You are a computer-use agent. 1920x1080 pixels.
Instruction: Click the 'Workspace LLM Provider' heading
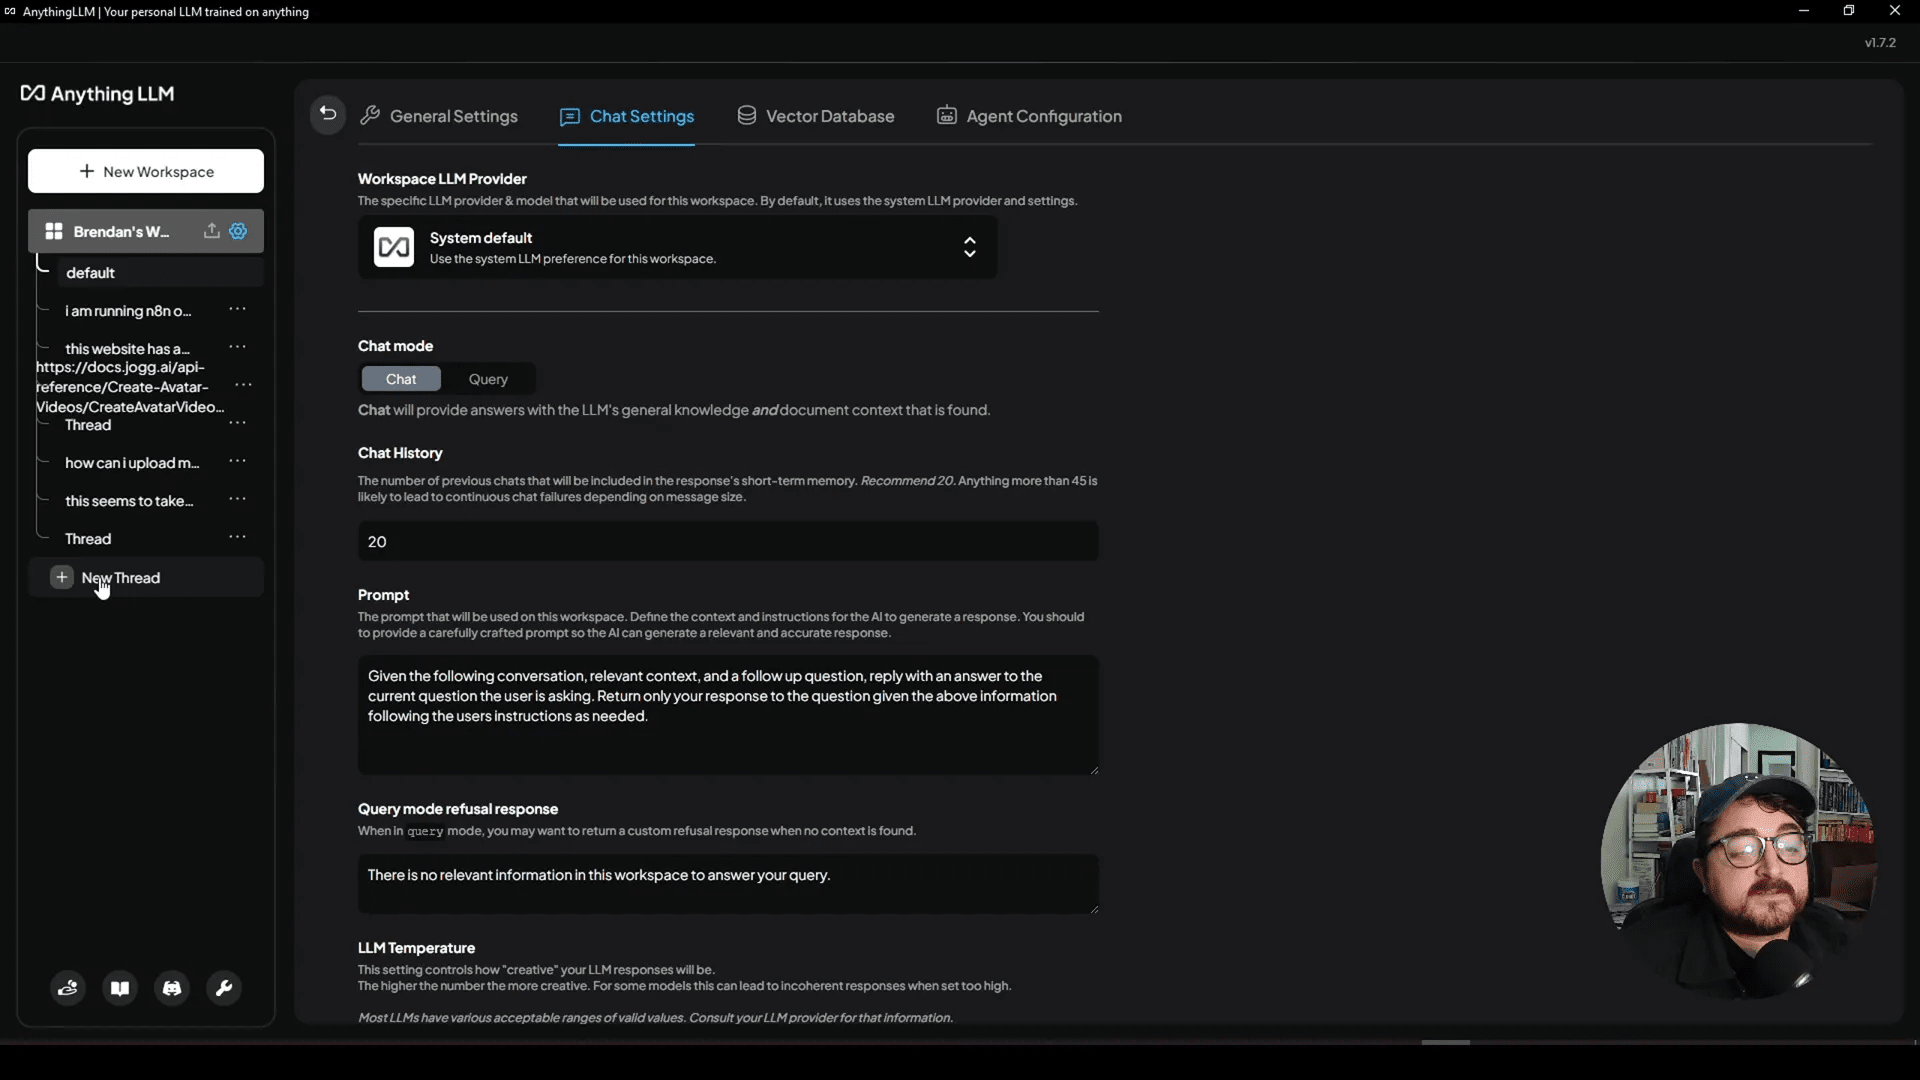point(442,179)
